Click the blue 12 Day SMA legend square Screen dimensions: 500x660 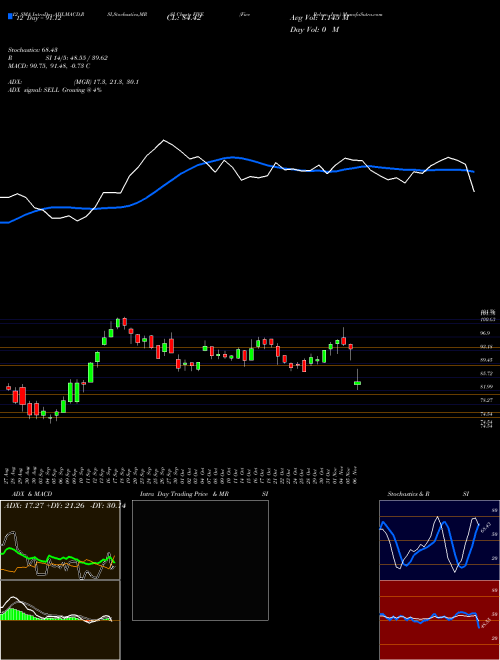(10, 16)
